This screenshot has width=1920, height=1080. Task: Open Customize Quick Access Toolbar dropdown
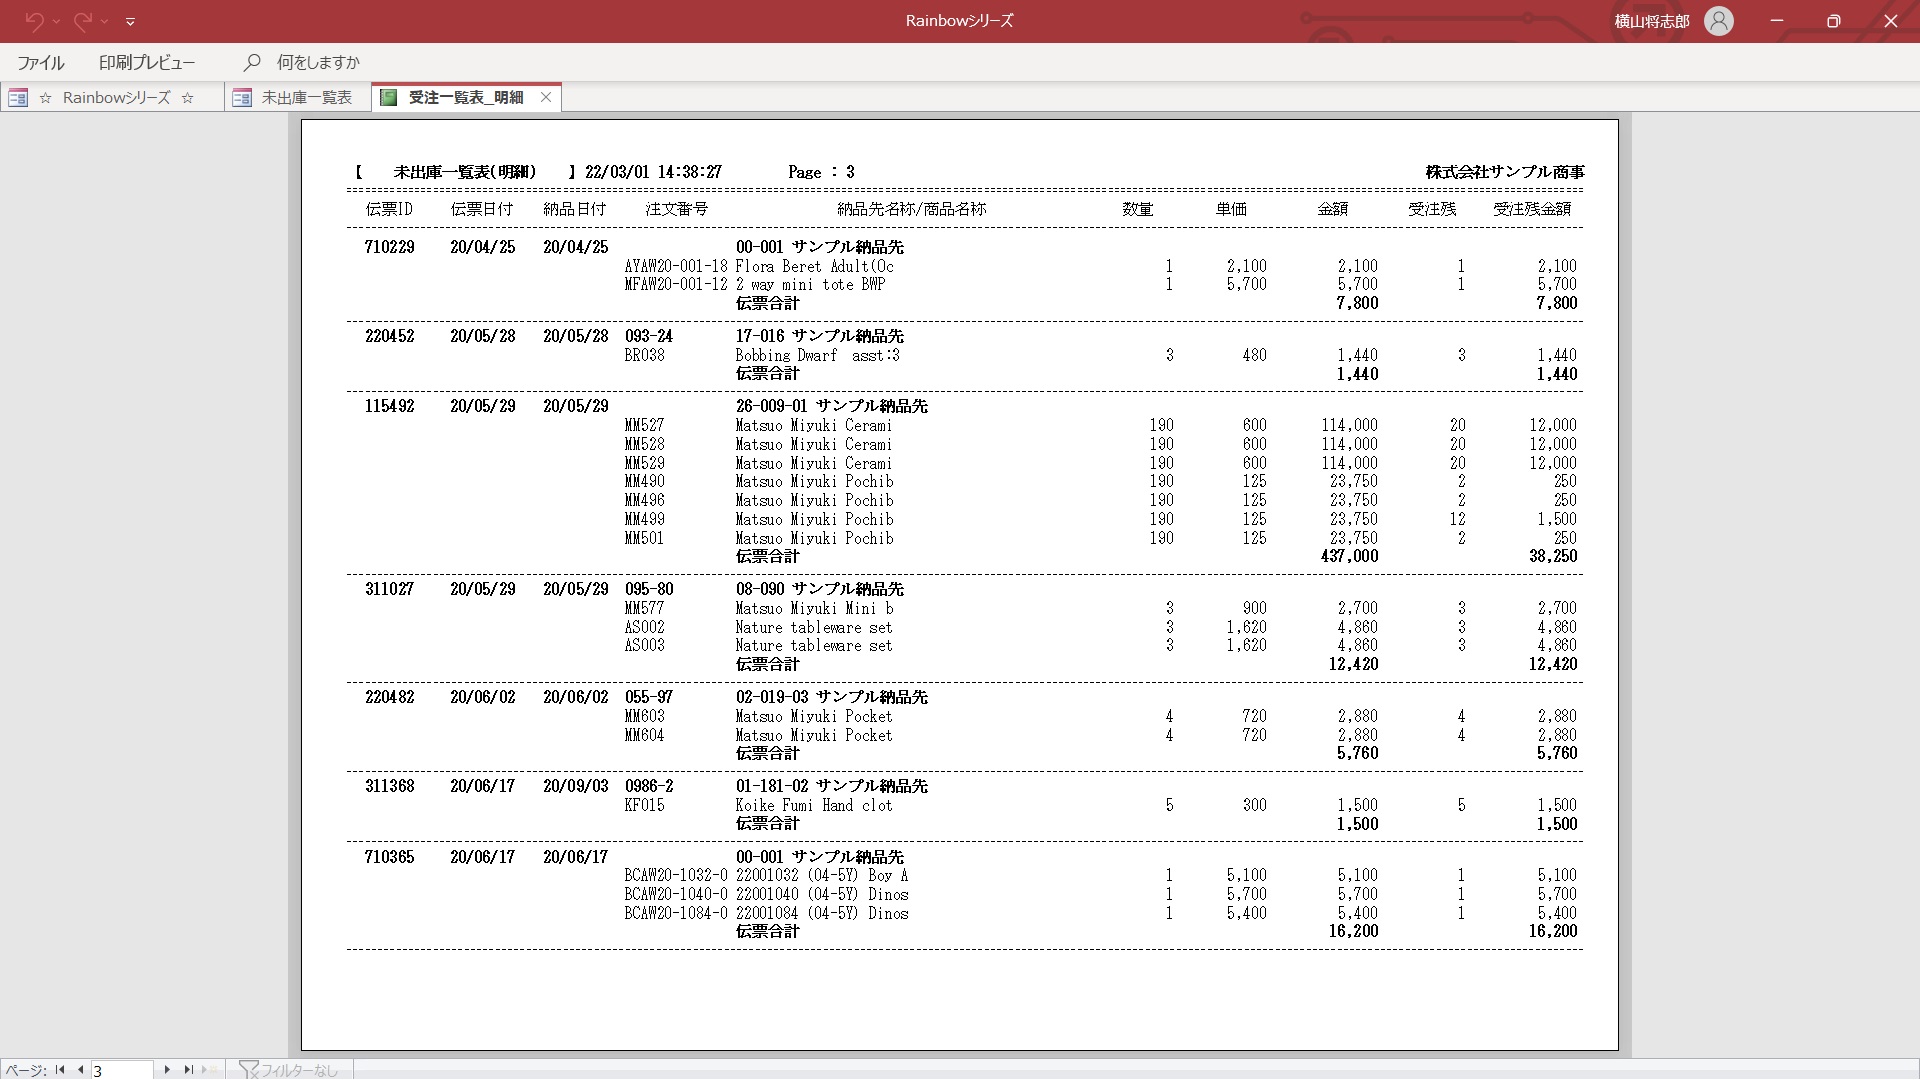coord(131,21)
